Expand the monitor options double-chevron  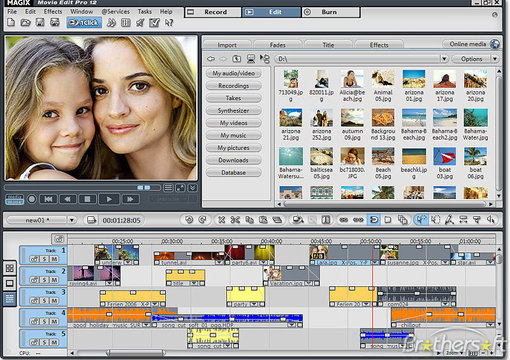193,188
